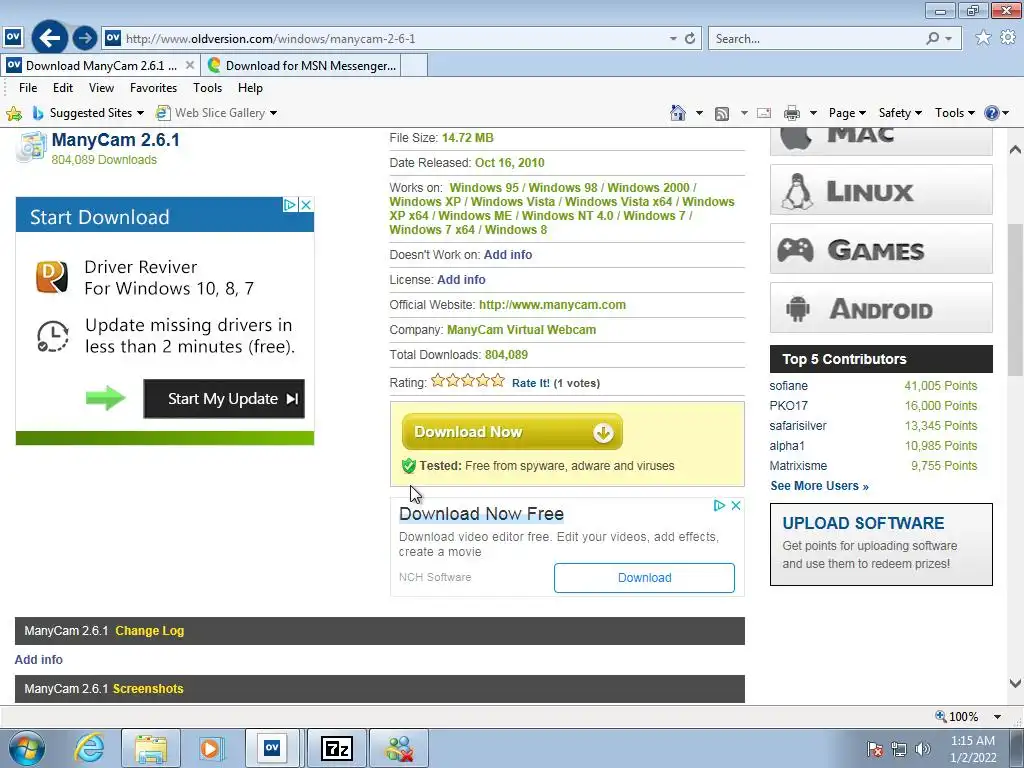Screen dimensions: 1024x768
Task: Expand the Print dropdown arrow
Action: click(813, 114)
